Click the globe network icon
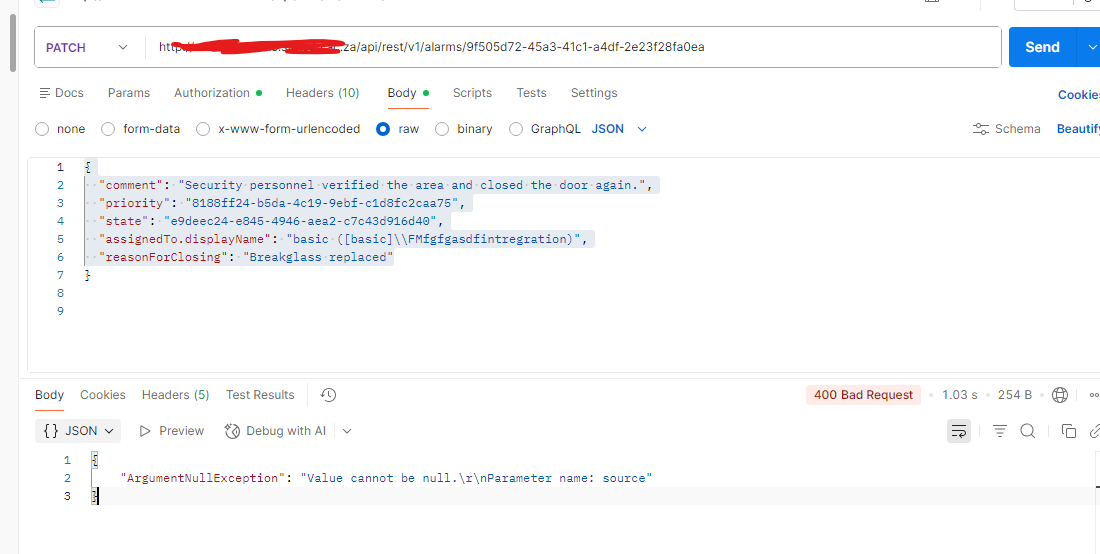Image resolution: width=1100 pixels, height=554 pixels. coord(1060,395)
